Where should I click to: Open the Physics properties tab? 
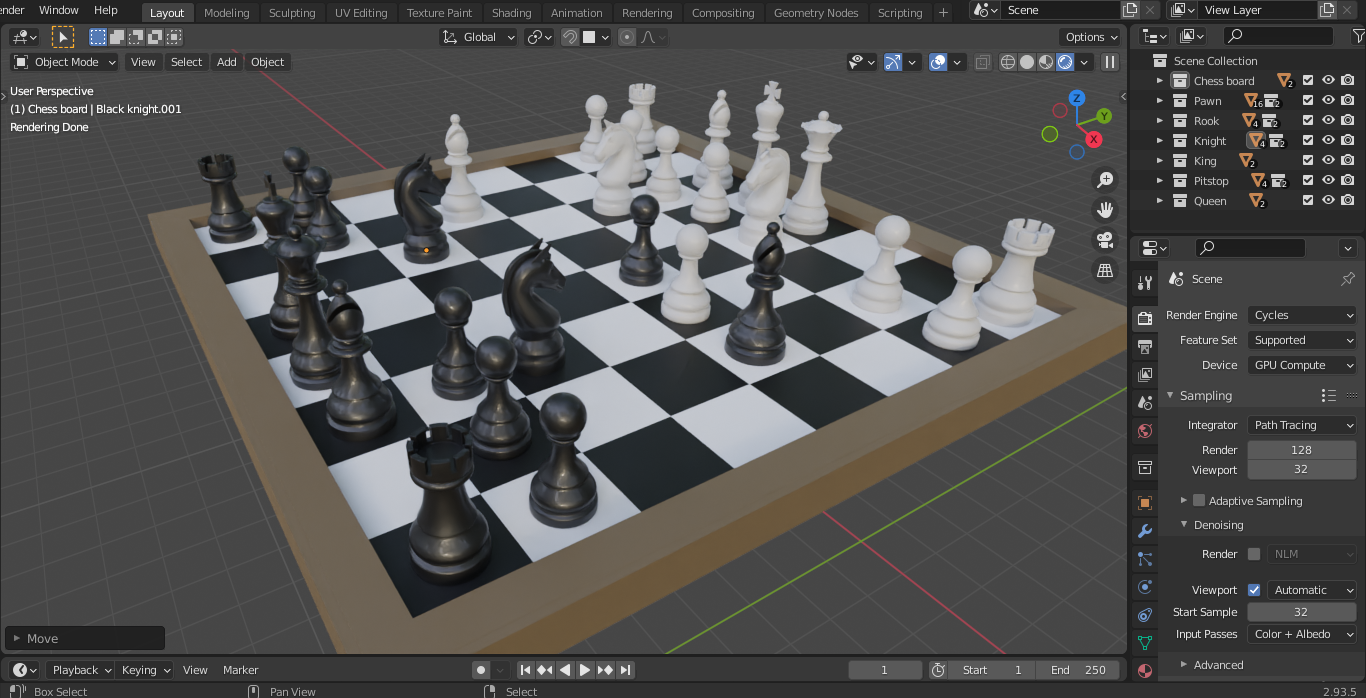(x=1144, y=586)
